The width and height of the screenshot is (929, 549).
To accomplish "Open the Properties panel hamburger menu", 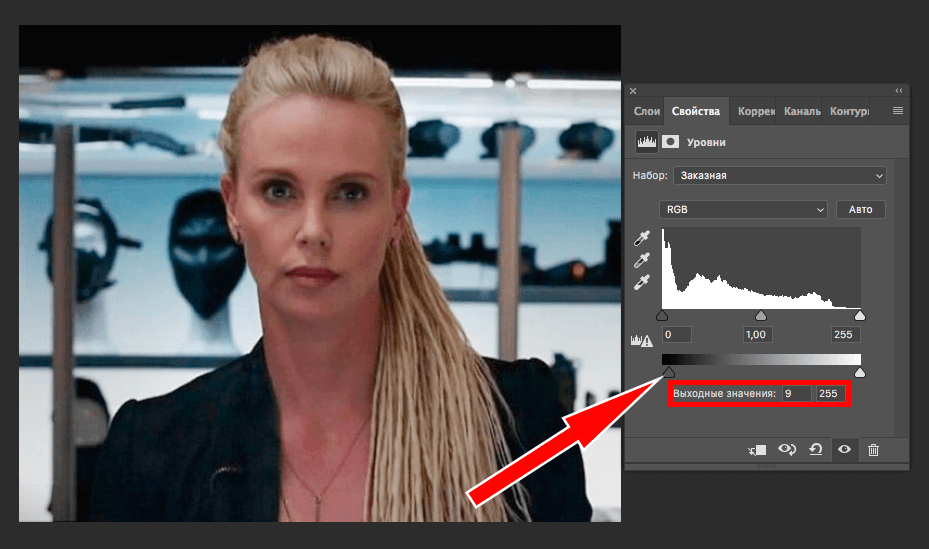I will click(x=897, y=111).
